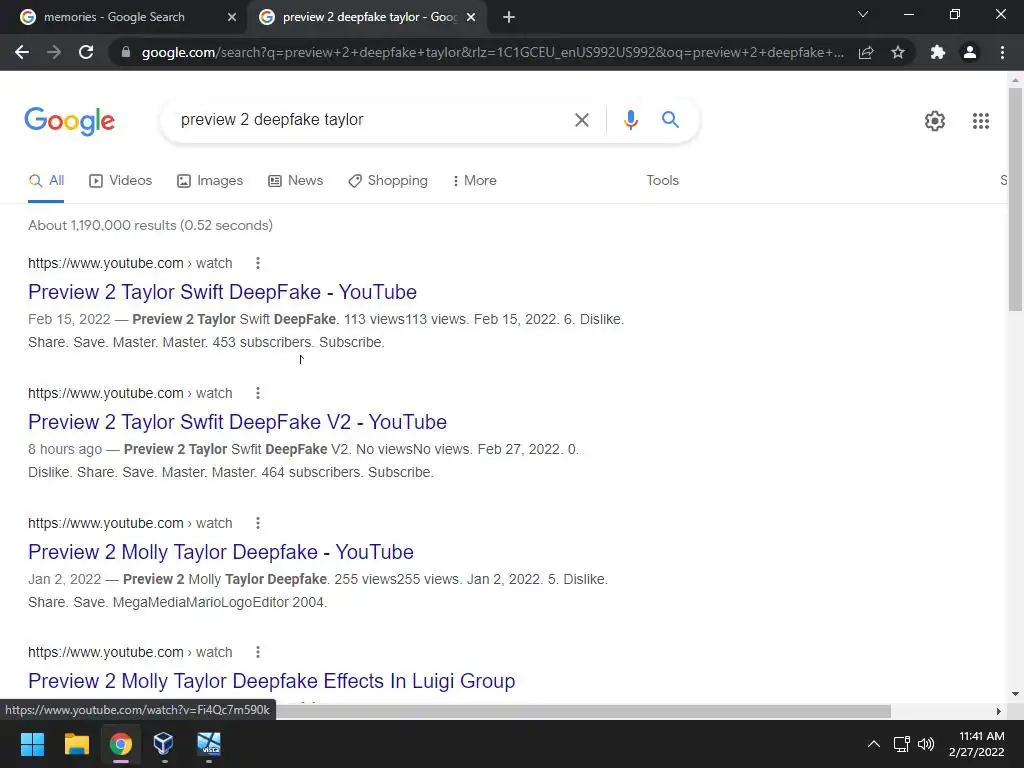This screenshot has width=1024, height=768.
Task: Open the search Tools options
Action: [662, 181]
